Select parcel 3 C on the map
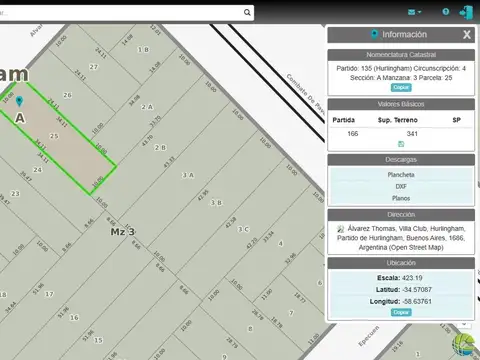The height and width of the screenshot is (360, 480). [243, 229]
